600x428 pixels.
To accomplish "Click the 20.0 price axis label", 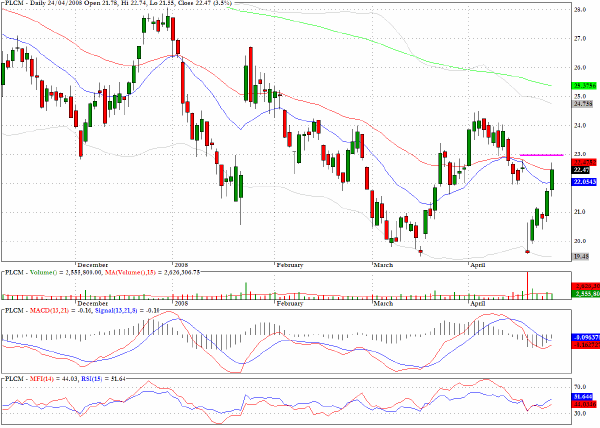I will (580, 241).
